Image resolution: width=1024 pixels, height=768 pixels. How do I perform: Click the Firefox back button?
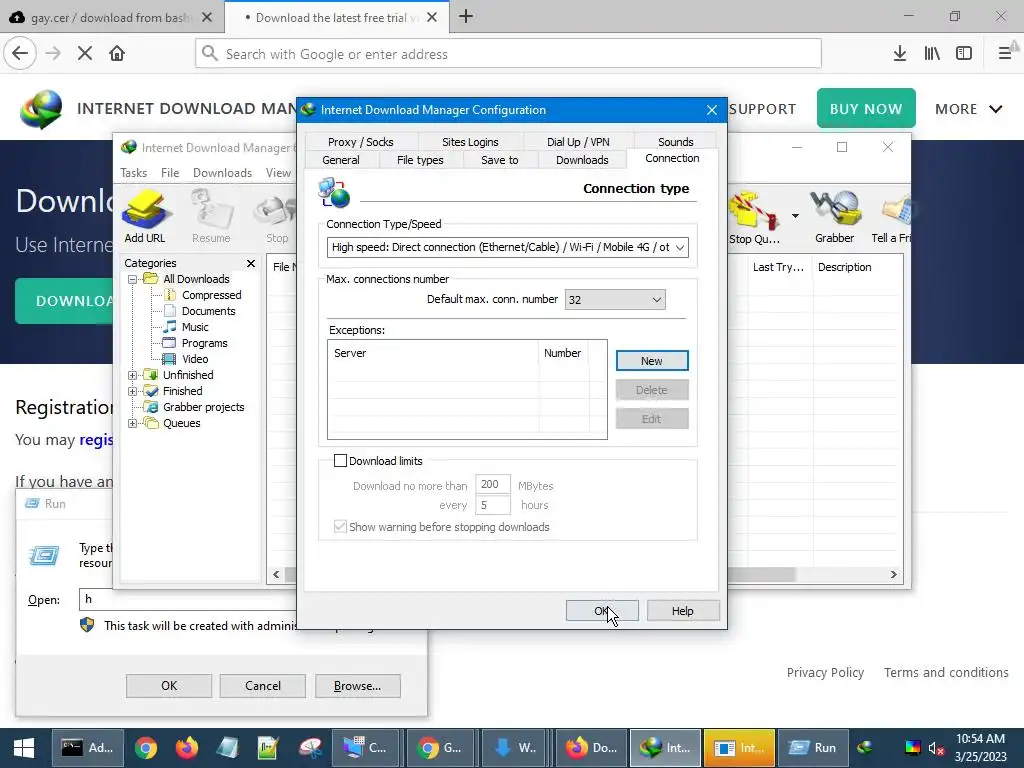[x=20, y=54]
